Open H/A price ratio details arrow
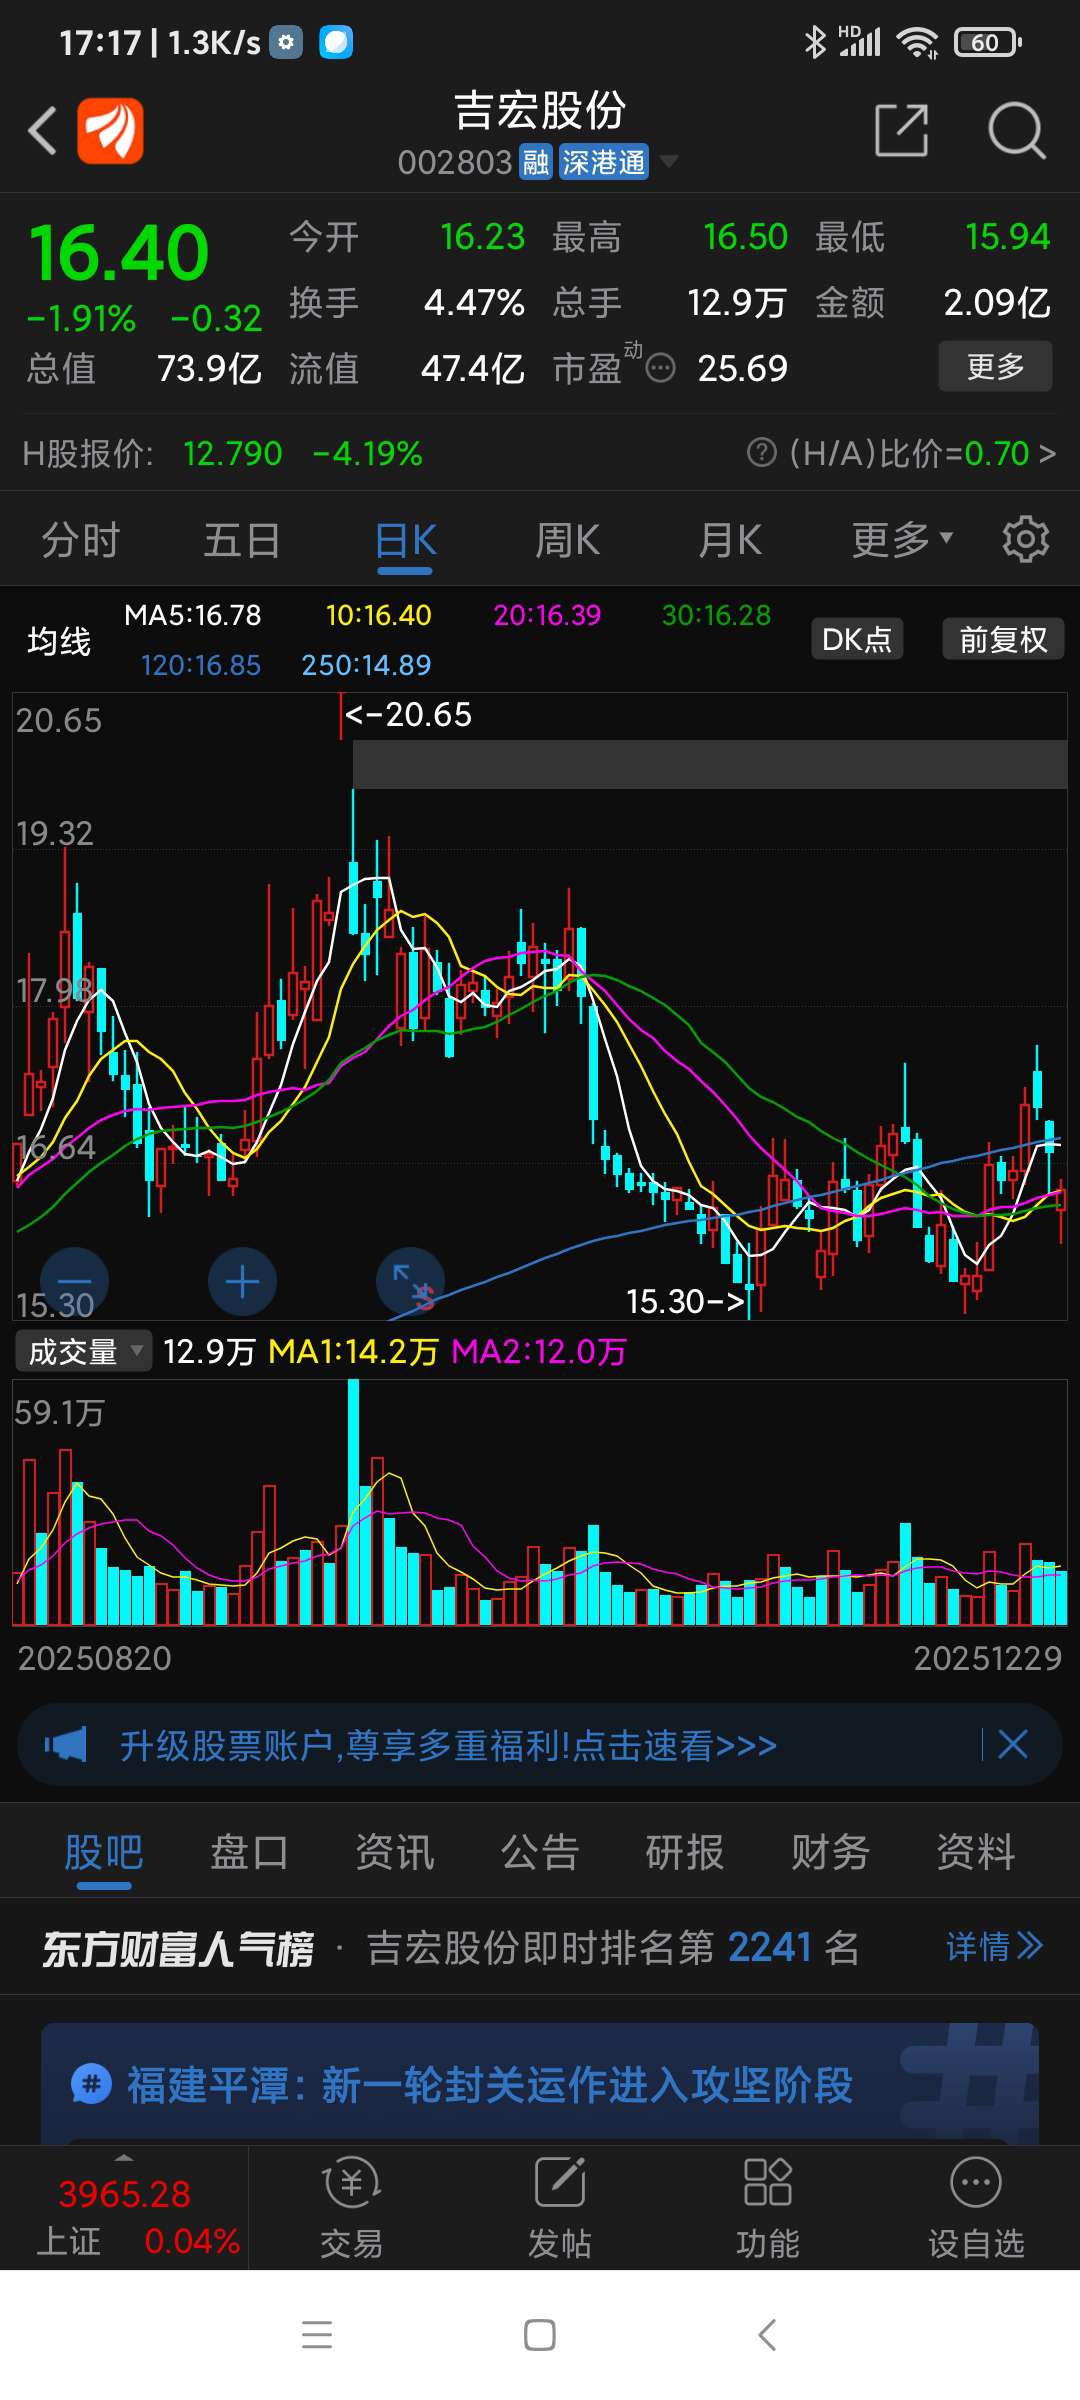Image resolution: width=1080 pixels, height=2400 pixels. pyautogui.click(x=1047, y=454)
